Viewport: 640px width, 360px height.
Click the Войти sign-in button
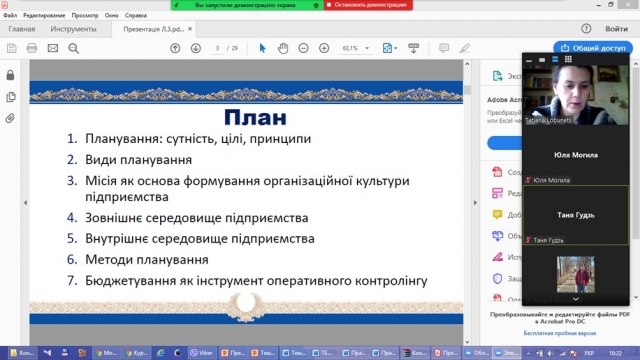[616, 29]
